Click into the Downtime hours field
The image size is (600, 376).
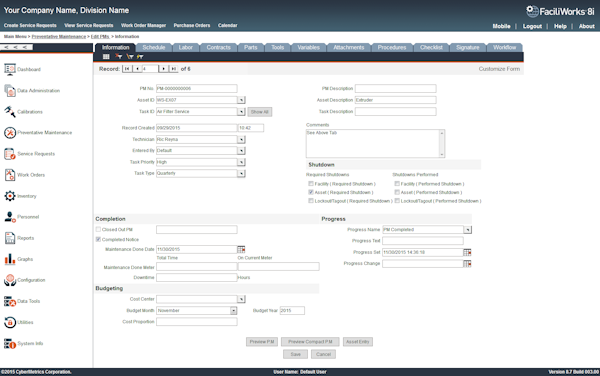[197, 278]
